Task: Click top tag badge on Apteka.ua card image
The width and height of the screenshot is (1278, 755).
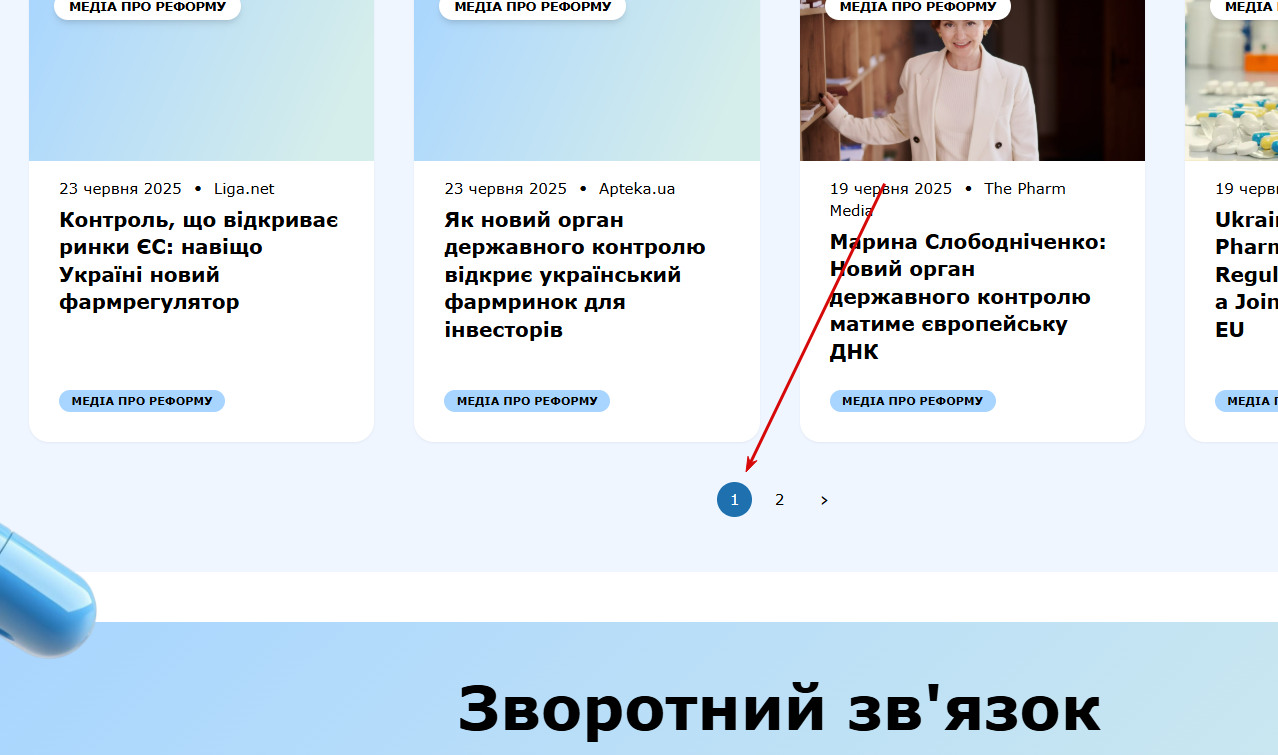Action: pos(532,8)
